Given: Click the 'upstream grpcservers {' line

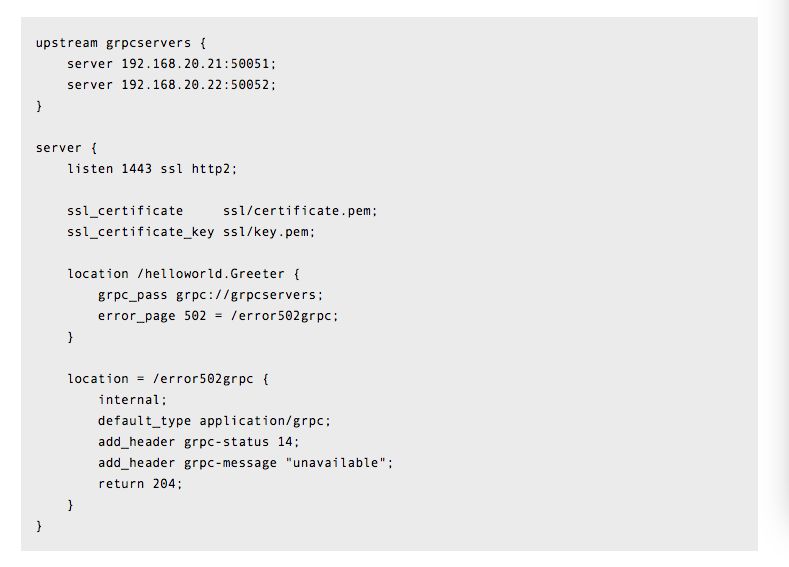Looking at the screenshot, I should coord(121,43).
